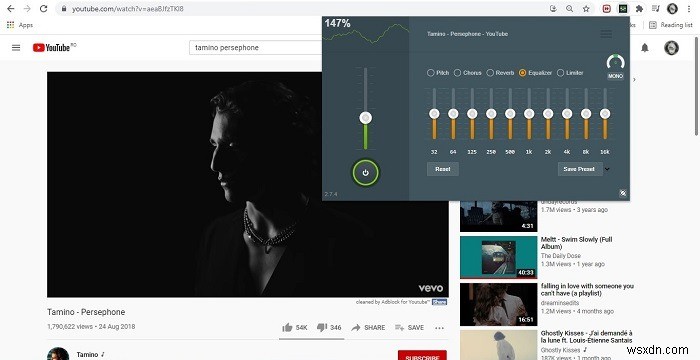Viewport: 700px width, 360px height.
Task: Click the 8k band slider knob
Action: pos(586,114)
